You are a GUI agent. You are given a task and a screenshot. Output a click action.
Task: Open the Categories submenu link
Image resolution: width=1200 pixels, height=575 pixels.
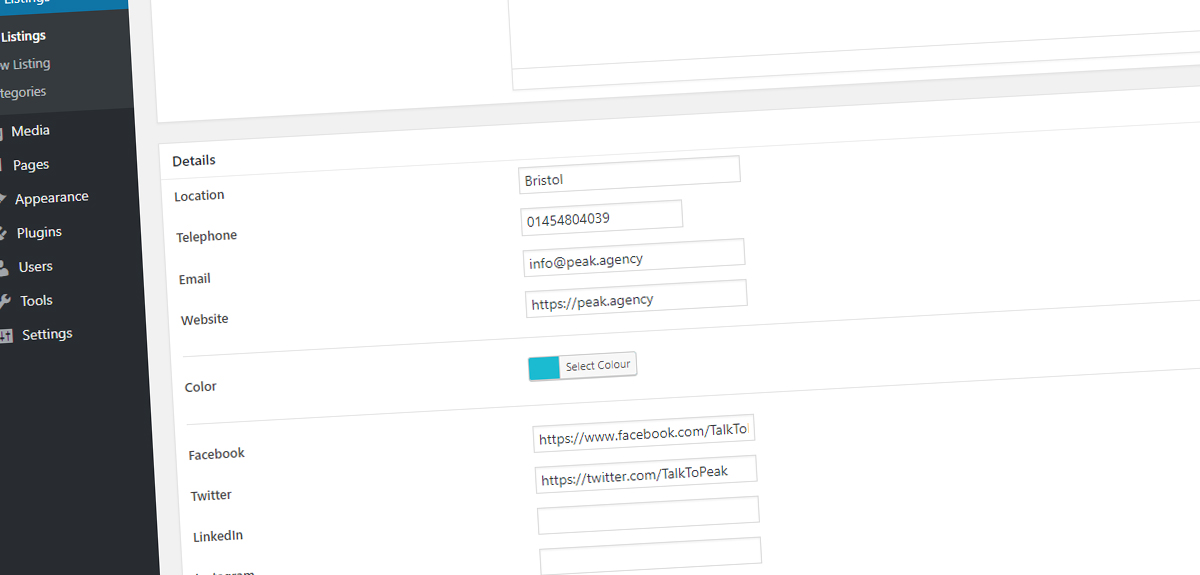click(23, 92)
